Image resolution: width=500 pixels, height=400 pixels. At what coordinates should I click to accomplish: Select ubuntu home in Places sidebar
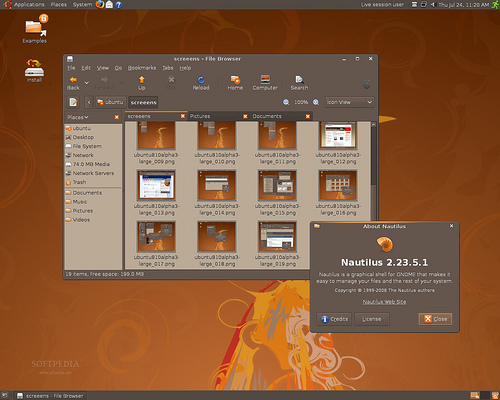(x=93, y=128)
